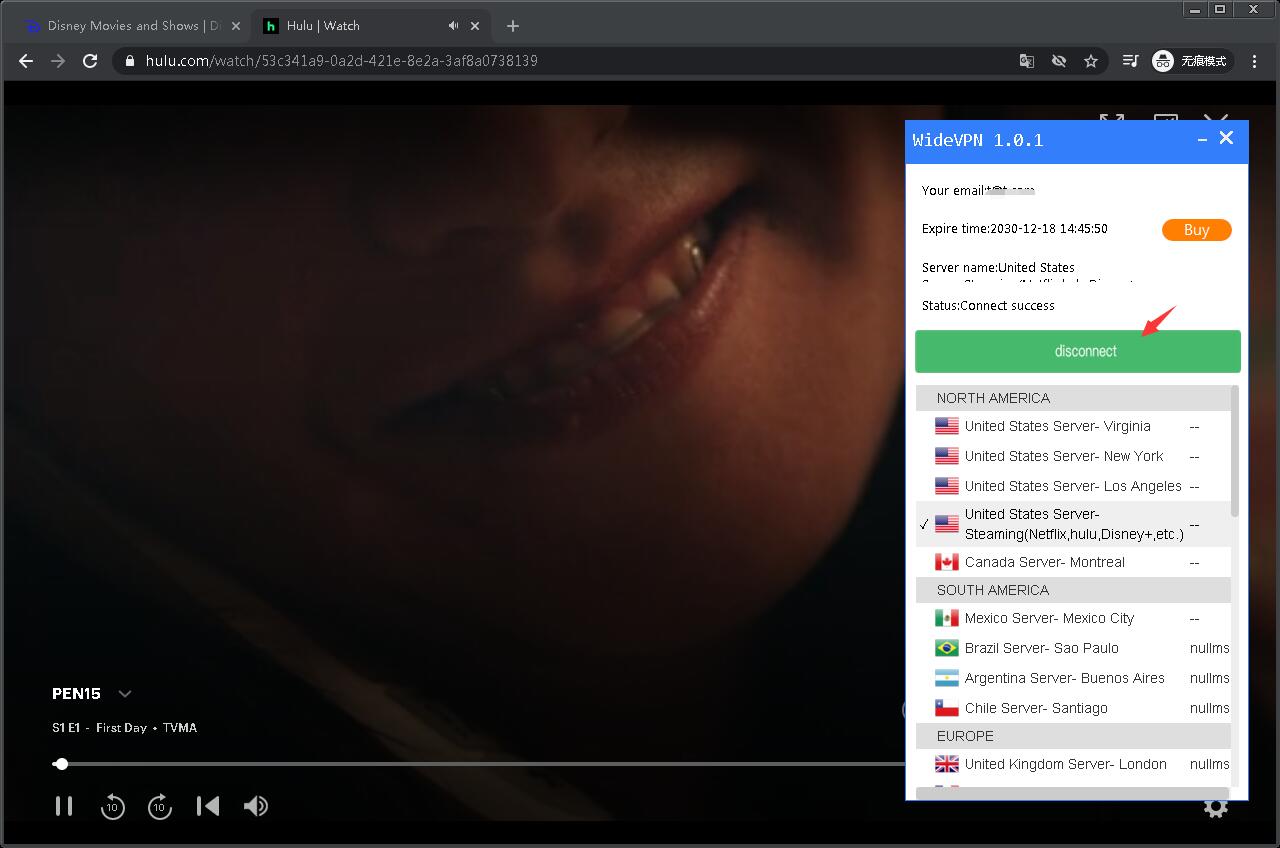The width and height of the screenshot is (1280, 848).
Task: Select Brazil Server- Sao Paulo
Action: coord(1074,648)
